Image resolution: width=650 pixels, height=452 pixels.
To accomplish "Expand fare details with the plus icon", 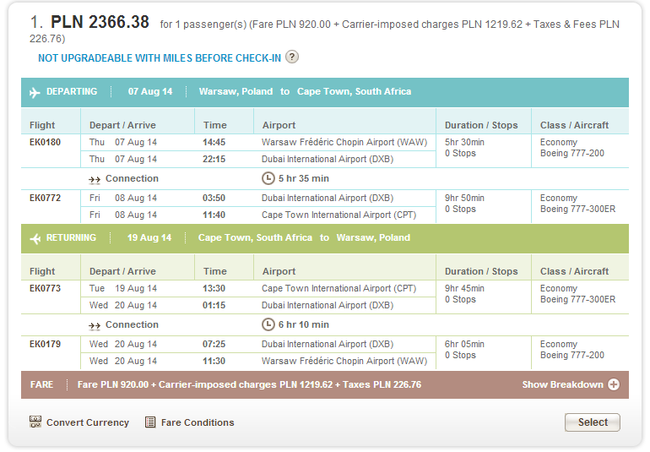I will tap(613, 385).
